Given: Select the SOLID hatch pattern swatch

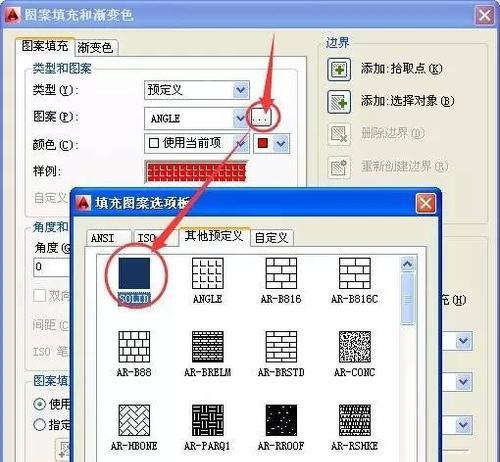Looking at the screenshot, I should (134, 273).
